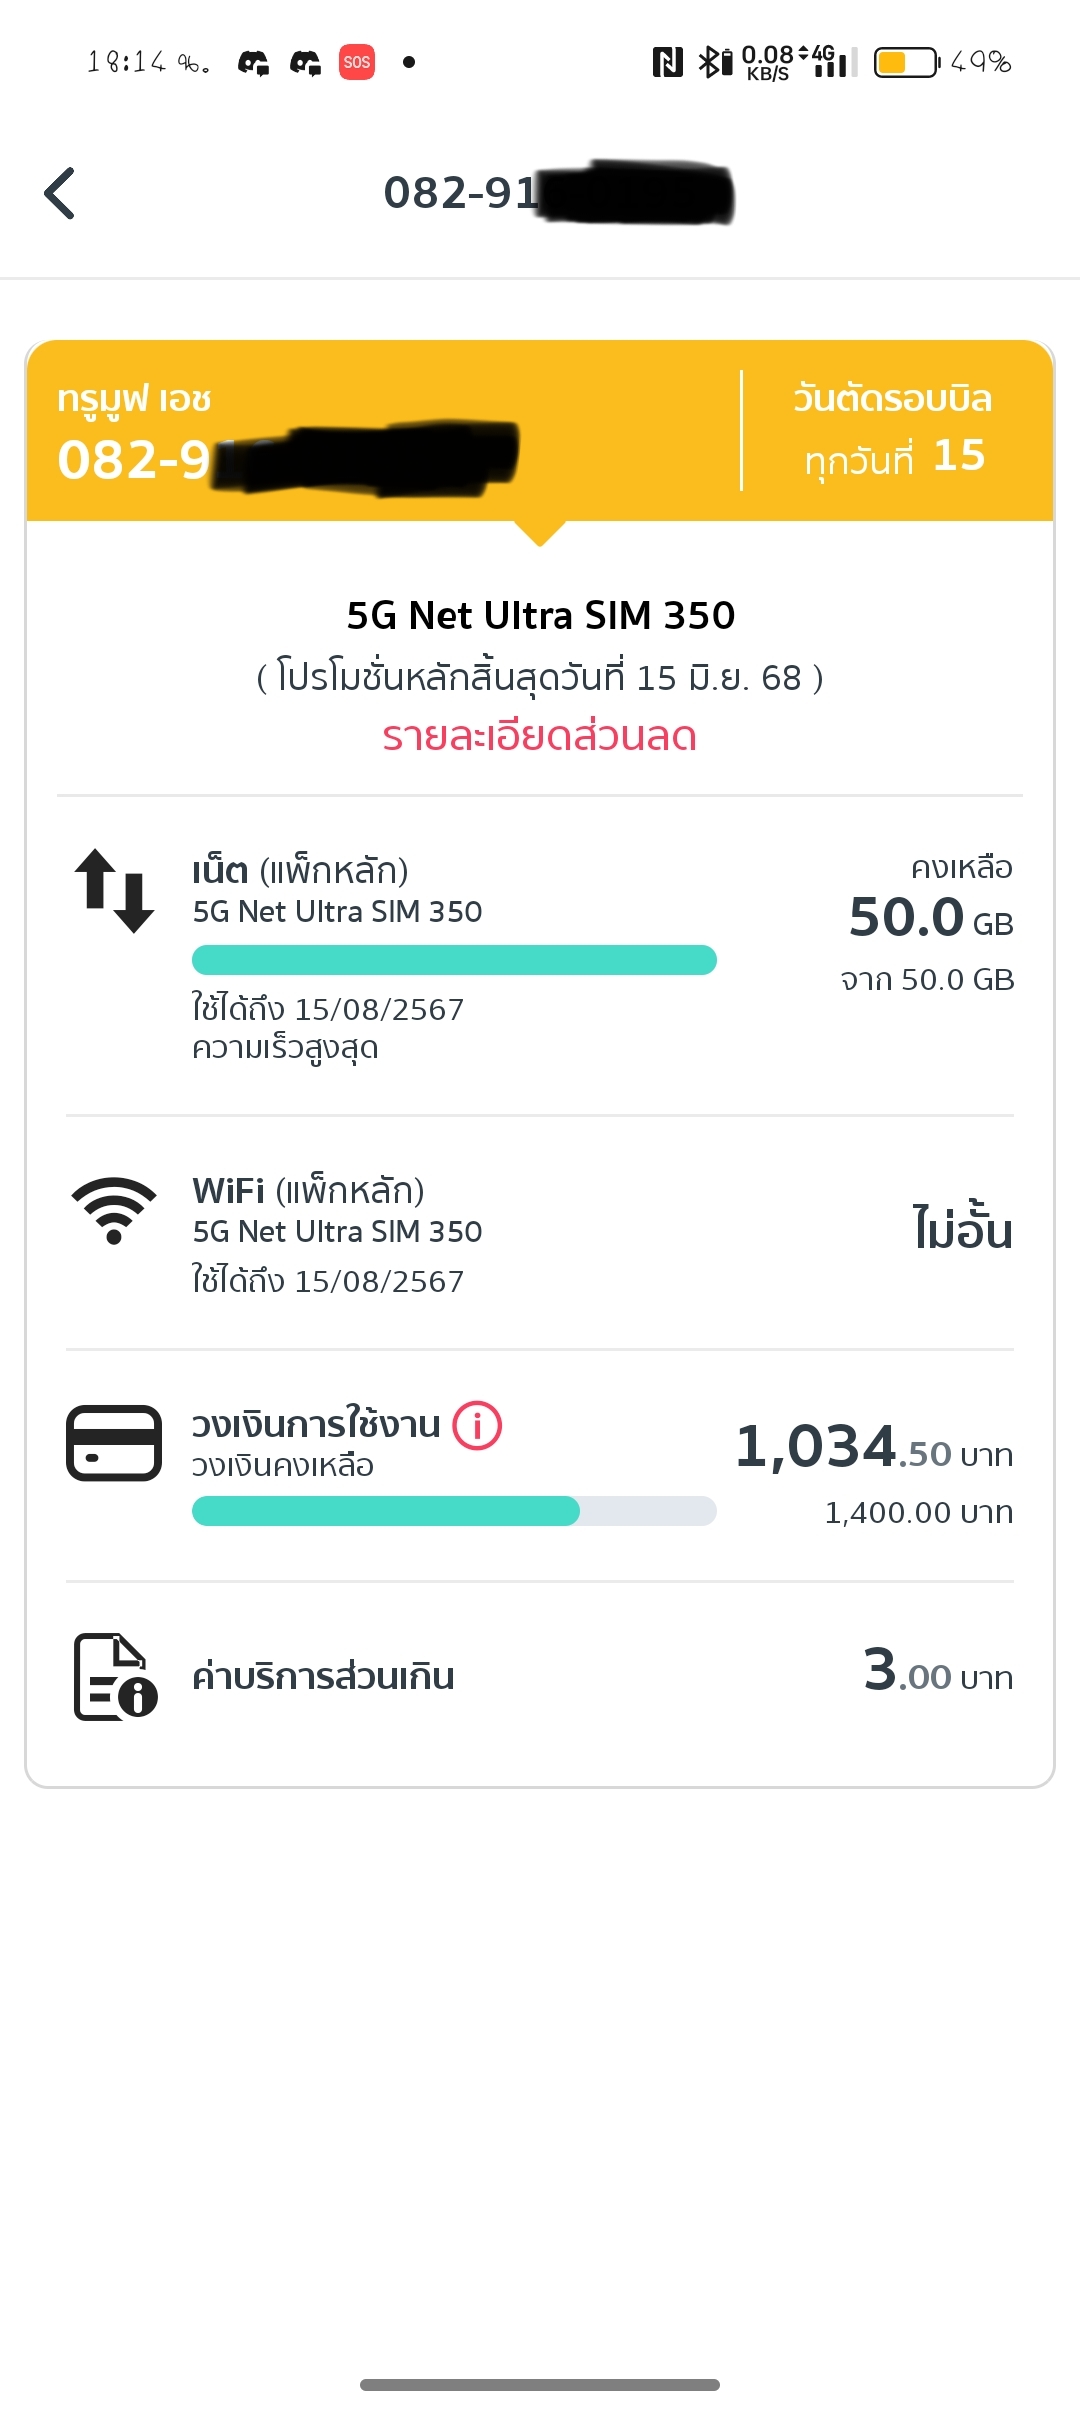Tap the excess charges document icon
This screenshot has height=2412, width=1080.
click(116, 1677)
